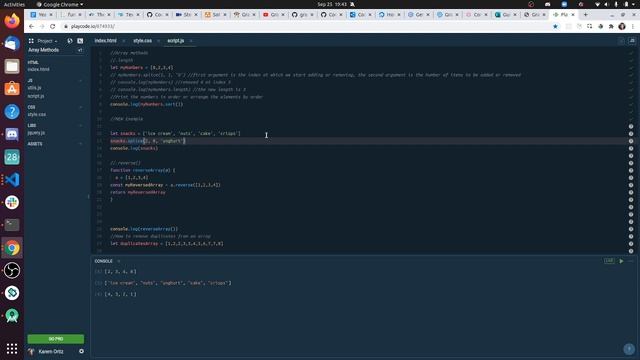Open Discord from the dock
The height and width of the screenshot is (360, 640).
(x=12, y=134)
